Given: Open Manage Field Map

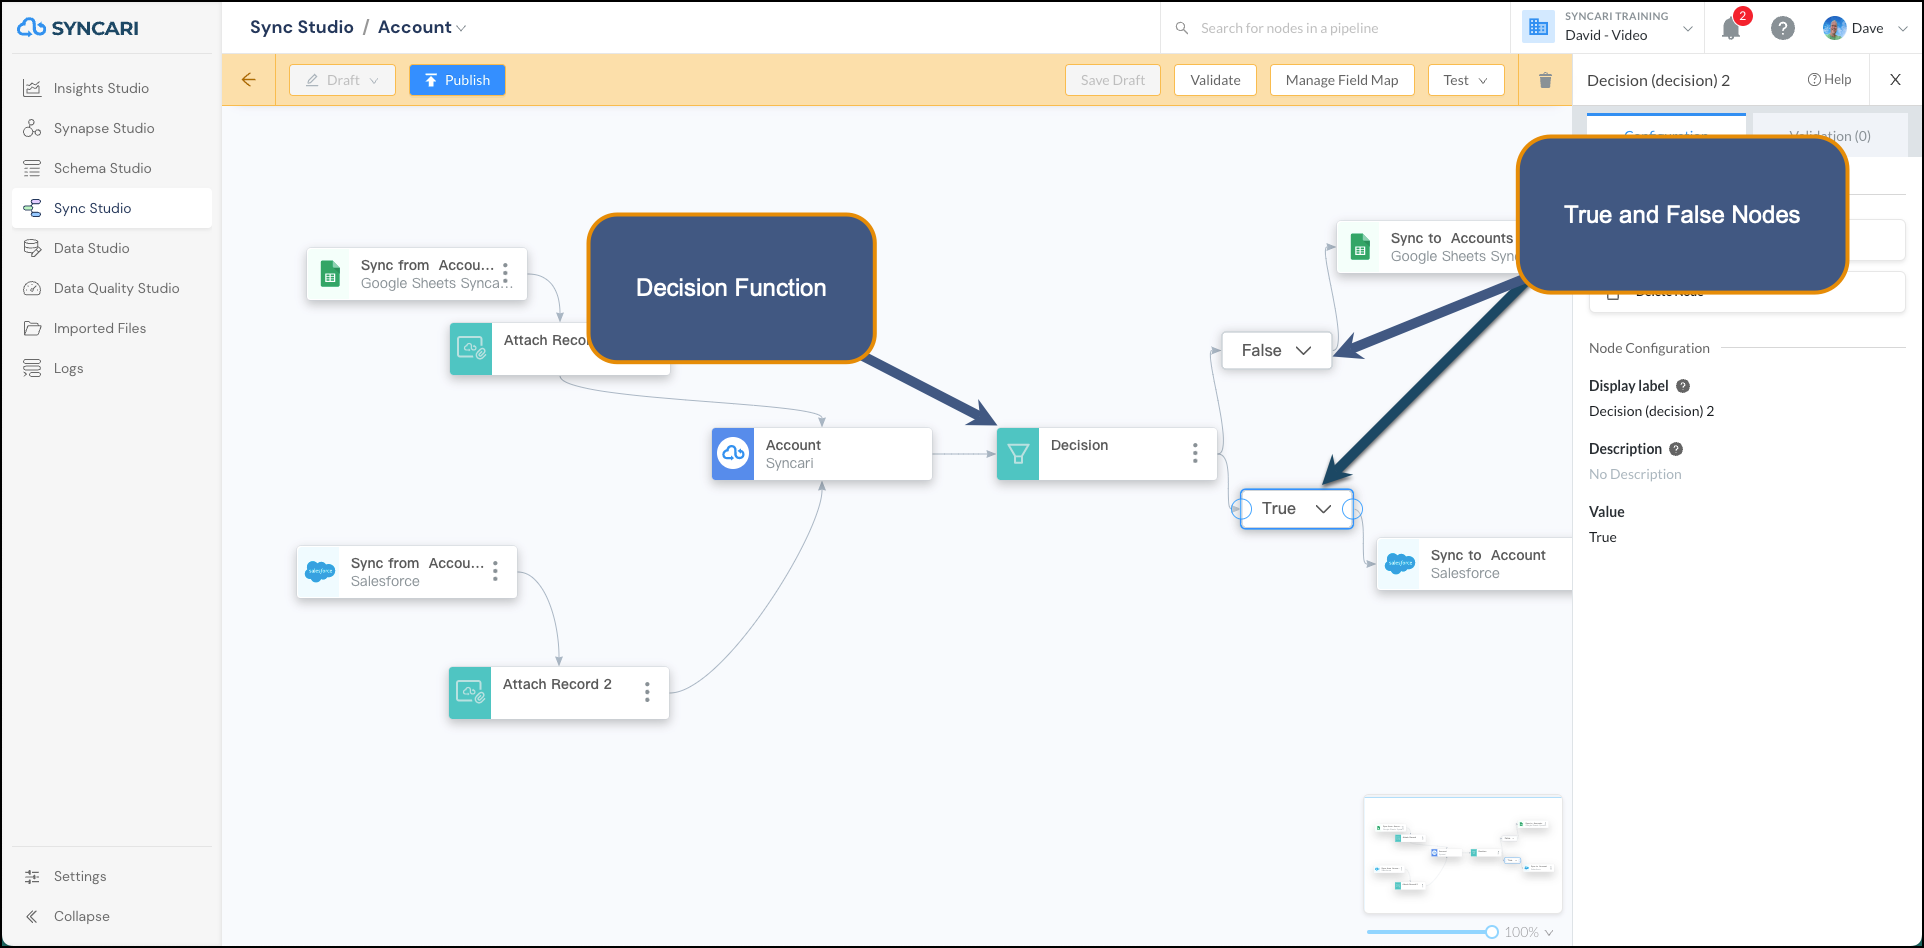Looking at the screenshot, I should (x=1342, y=80).
